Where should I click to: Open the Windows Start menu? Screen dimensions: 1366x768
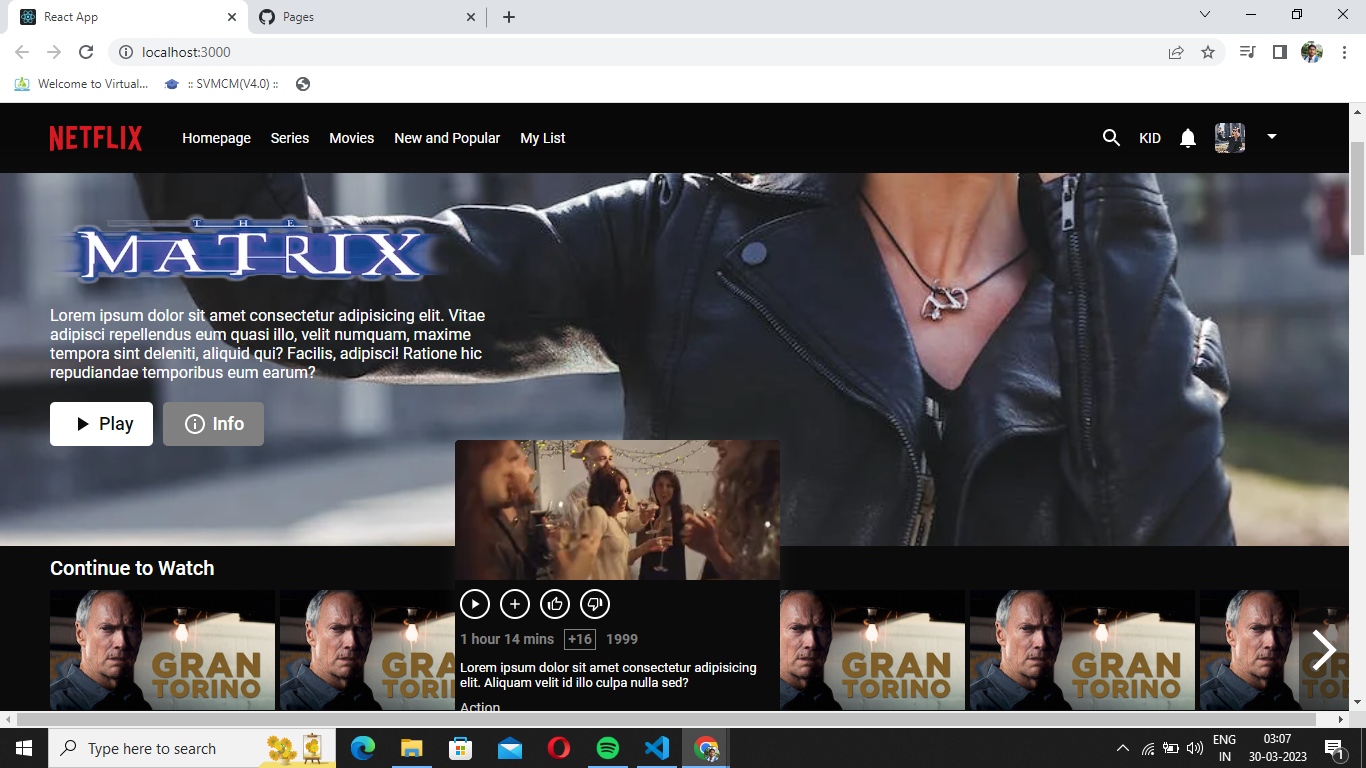pos(24,748)
